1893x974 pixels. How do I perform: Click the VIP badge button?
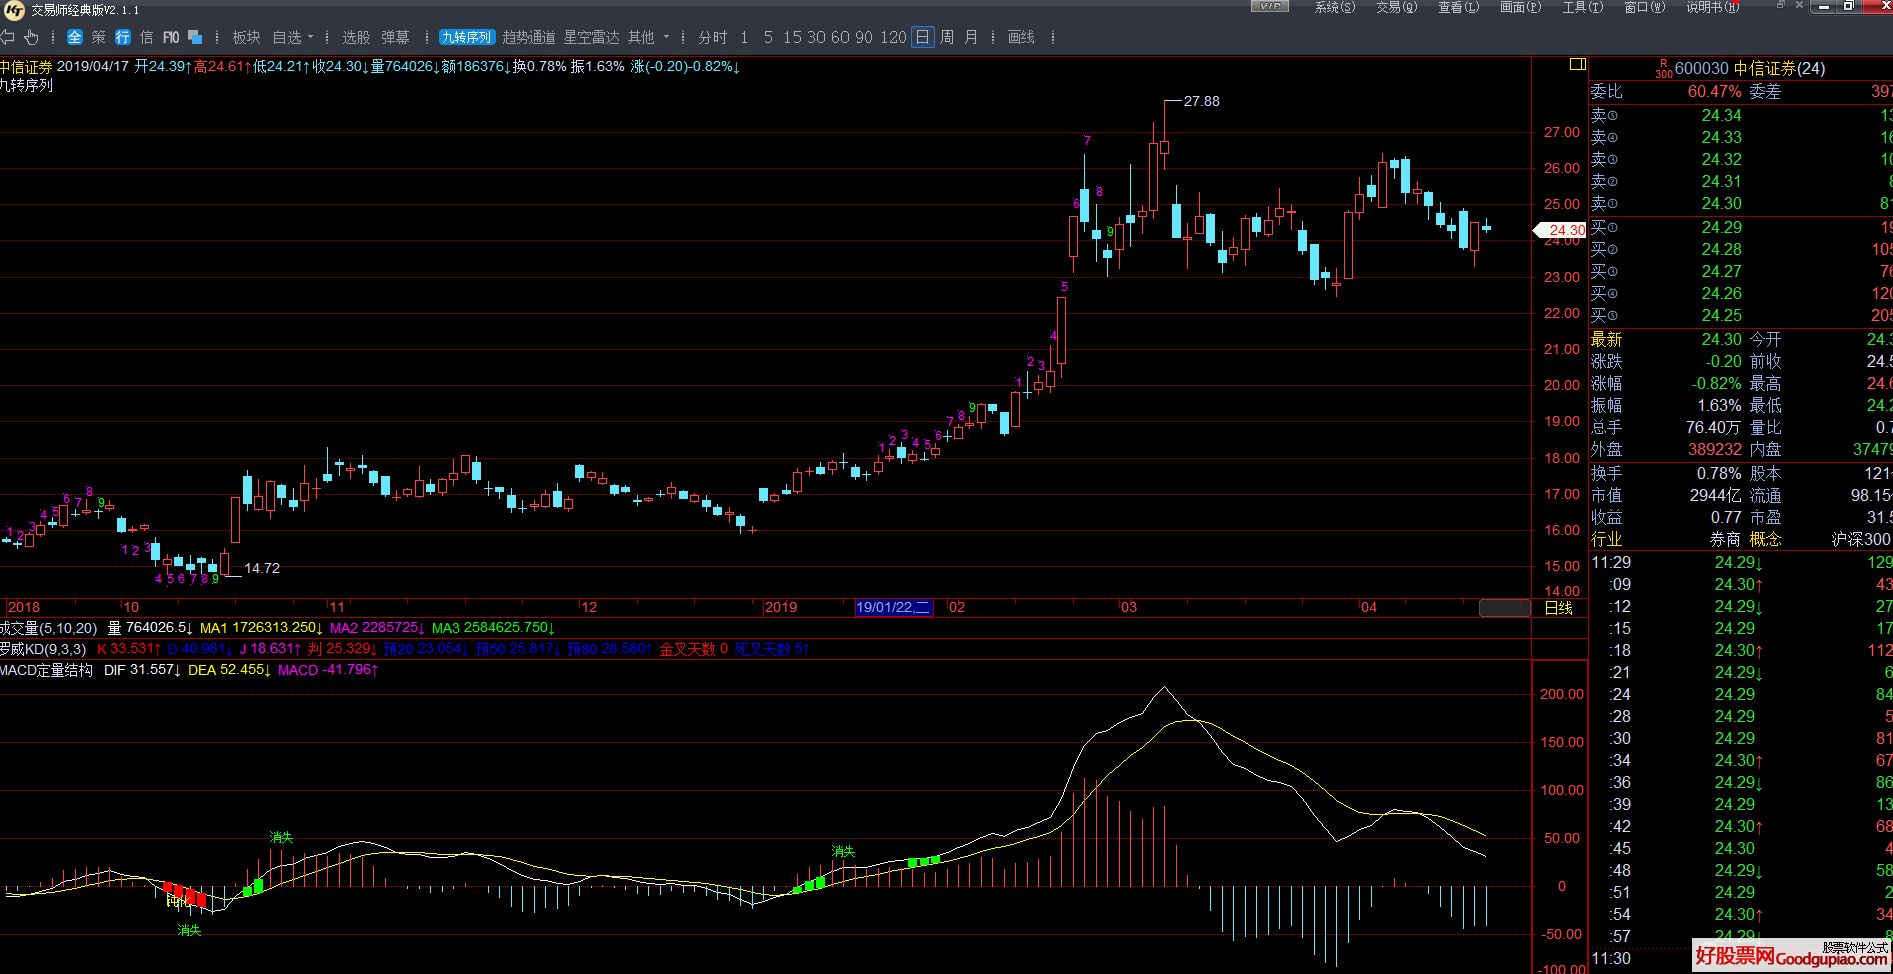point(1270,6)
